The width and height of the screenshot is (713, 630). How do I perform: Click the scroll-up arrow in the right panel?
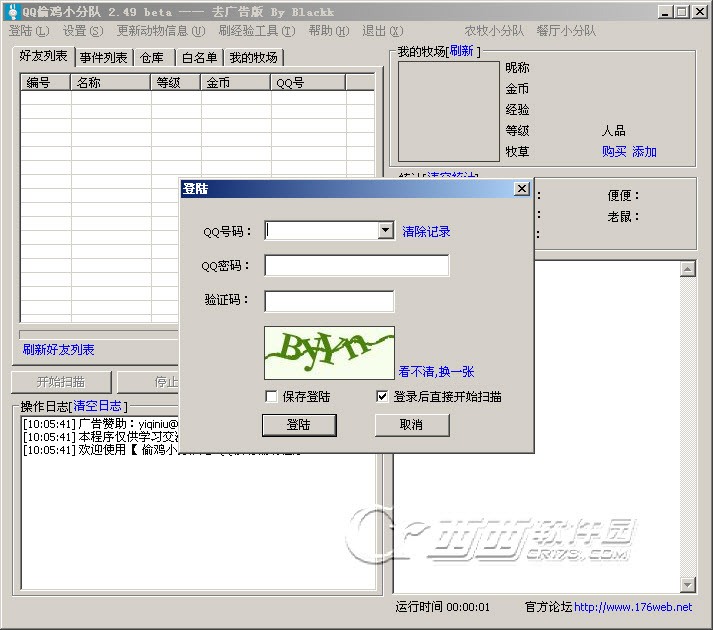687,269
